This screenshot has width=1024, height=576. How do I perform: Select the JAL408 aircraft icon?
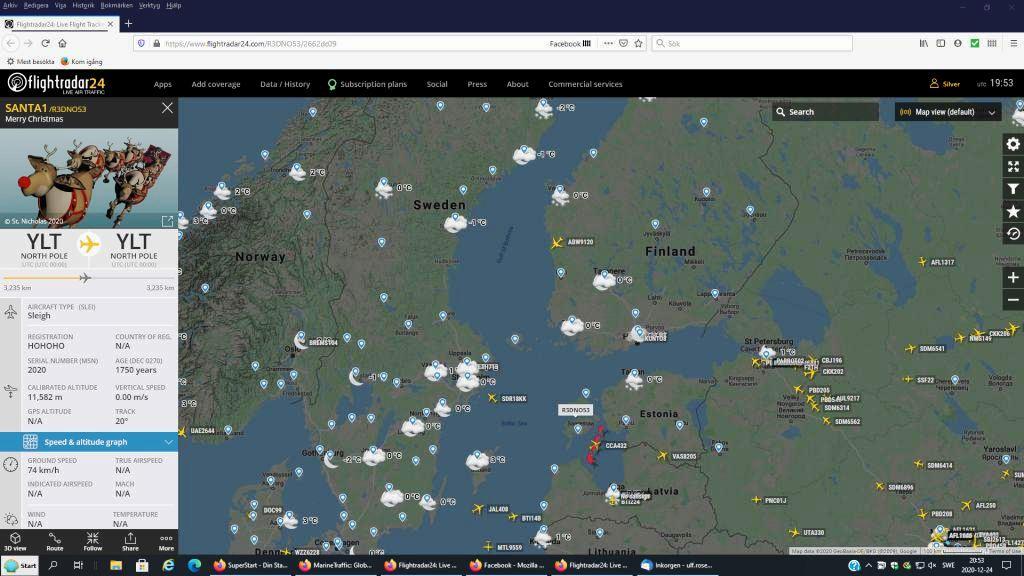point(478,509)
